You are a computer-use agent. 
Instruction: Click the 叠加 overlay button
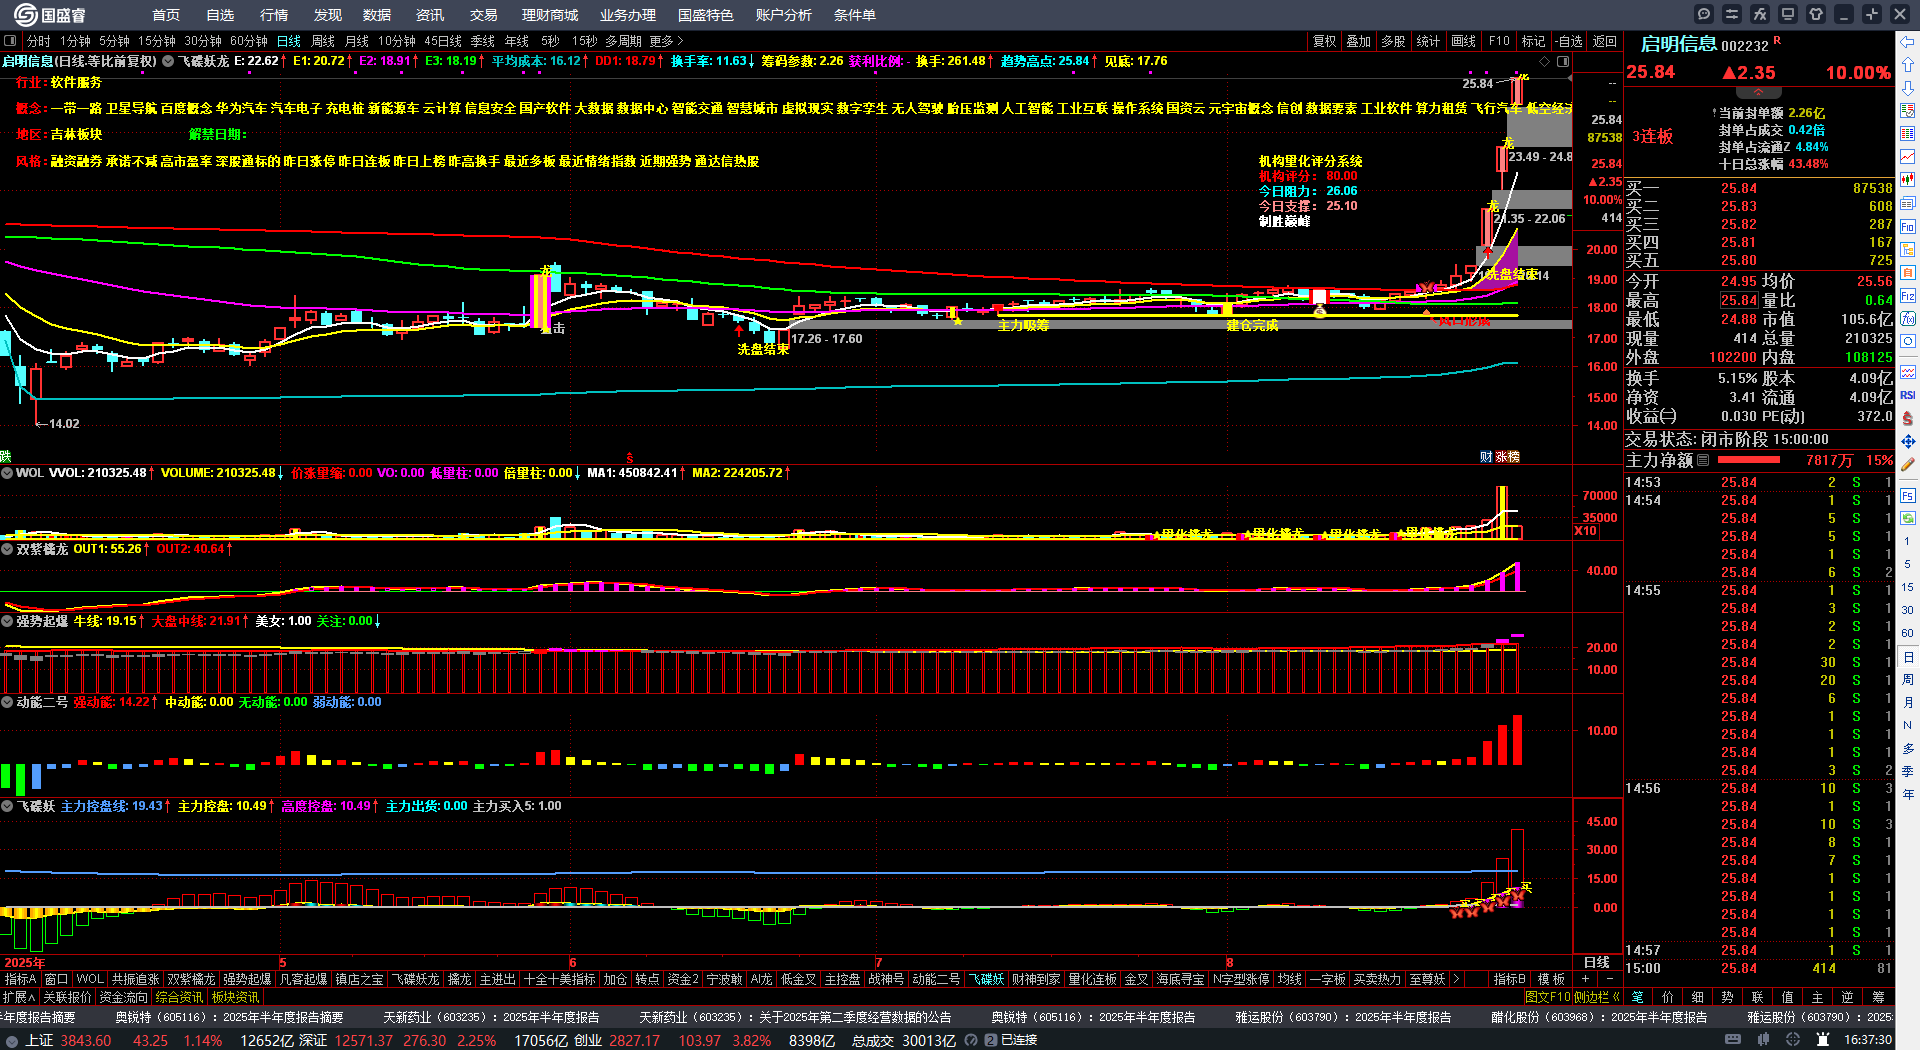pyautogui.click(x=1358, y=41)
